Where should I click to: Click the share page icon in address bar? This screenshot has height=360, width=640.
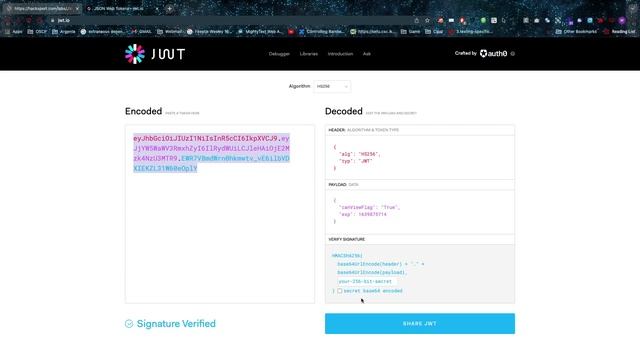(416, 20)
